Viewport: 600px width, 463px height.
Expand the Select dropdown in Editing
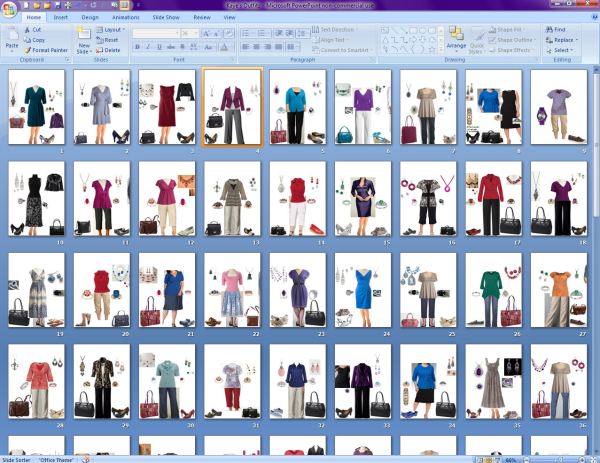pyautogui.click(x=560, y=49)
